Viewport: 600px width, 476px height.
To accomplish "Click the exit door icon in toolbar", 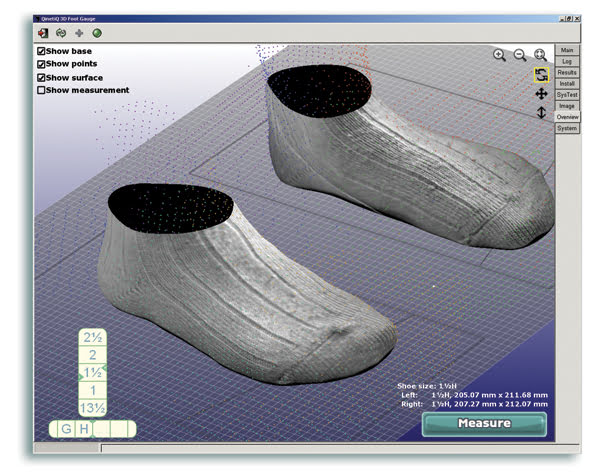I will click(x=43, y=33).
